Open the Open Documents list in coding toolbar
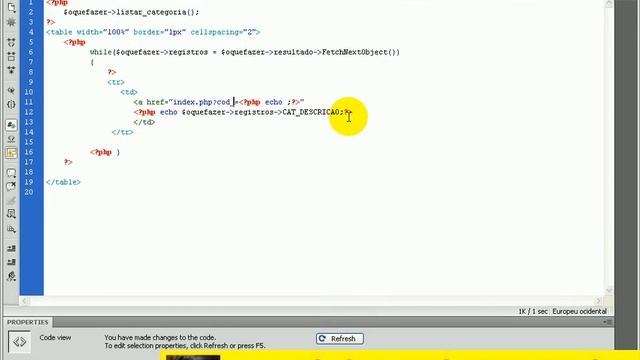This screenshot has width=640, height=360. [x=11, y=8]
